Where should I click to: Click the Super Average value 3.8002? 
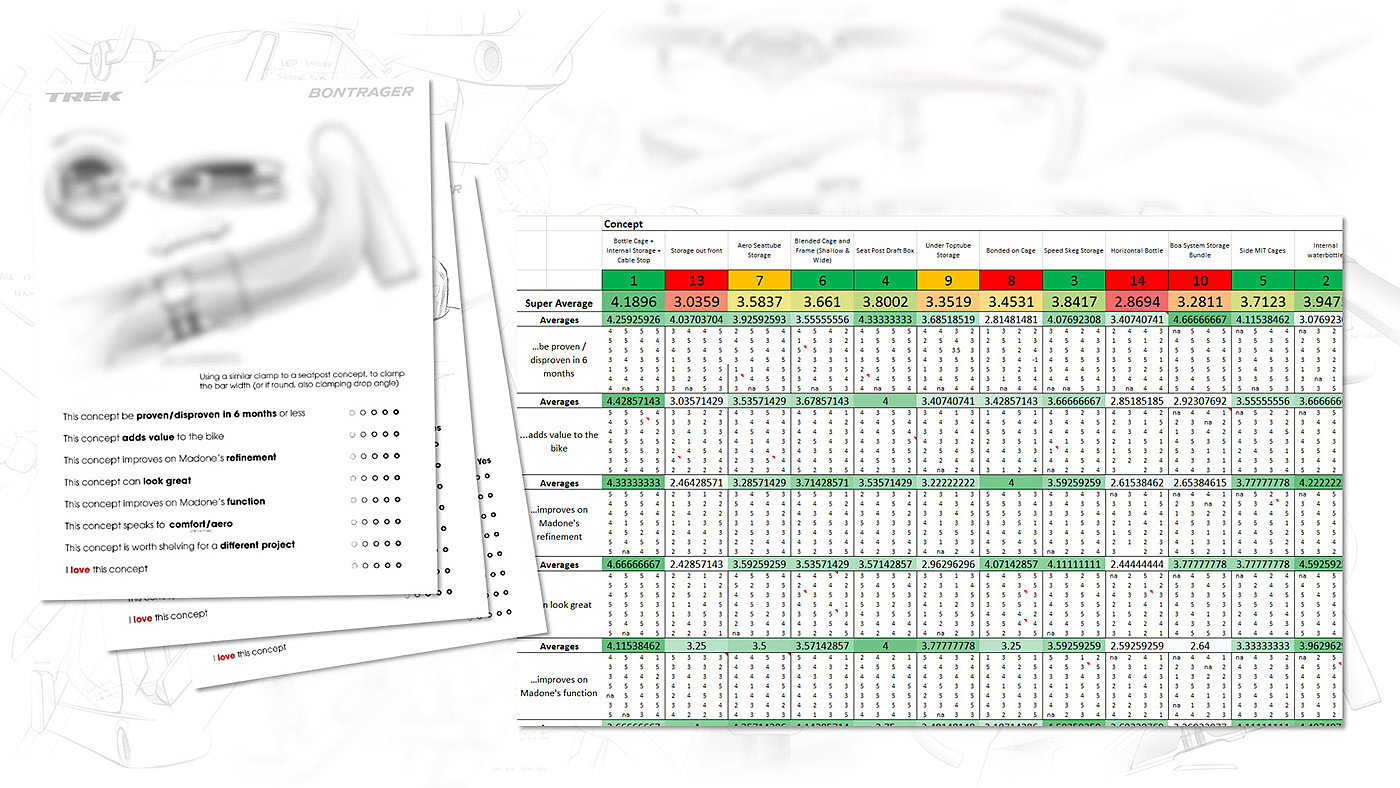tap(885, 302)
